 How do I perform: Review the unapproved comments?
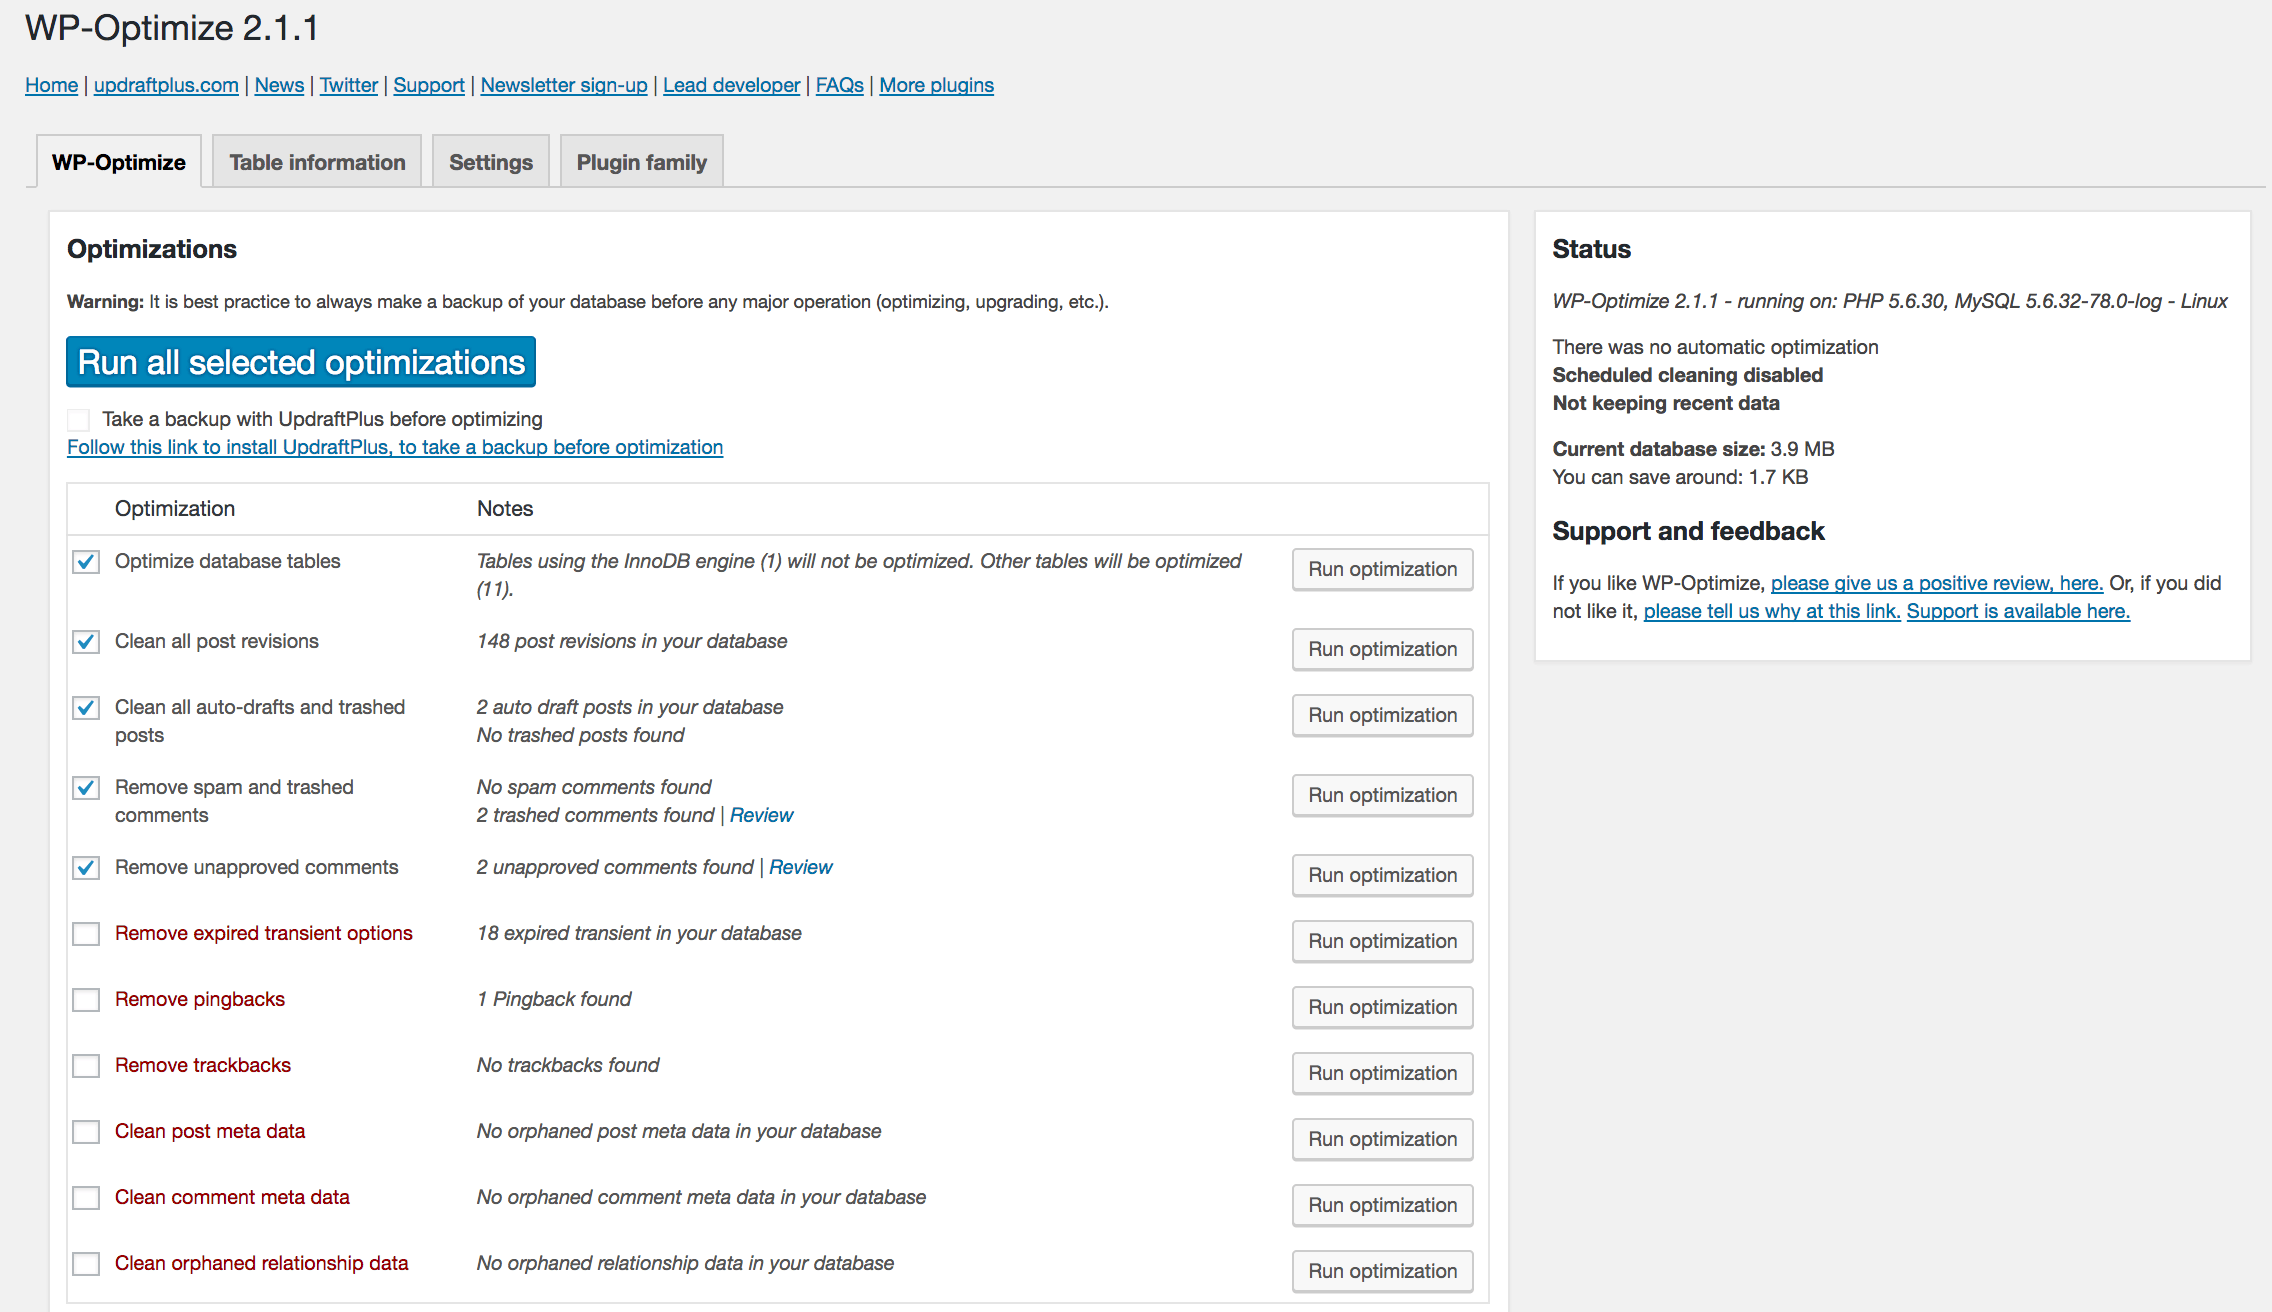pyautogui.click(x=800, y=867)
